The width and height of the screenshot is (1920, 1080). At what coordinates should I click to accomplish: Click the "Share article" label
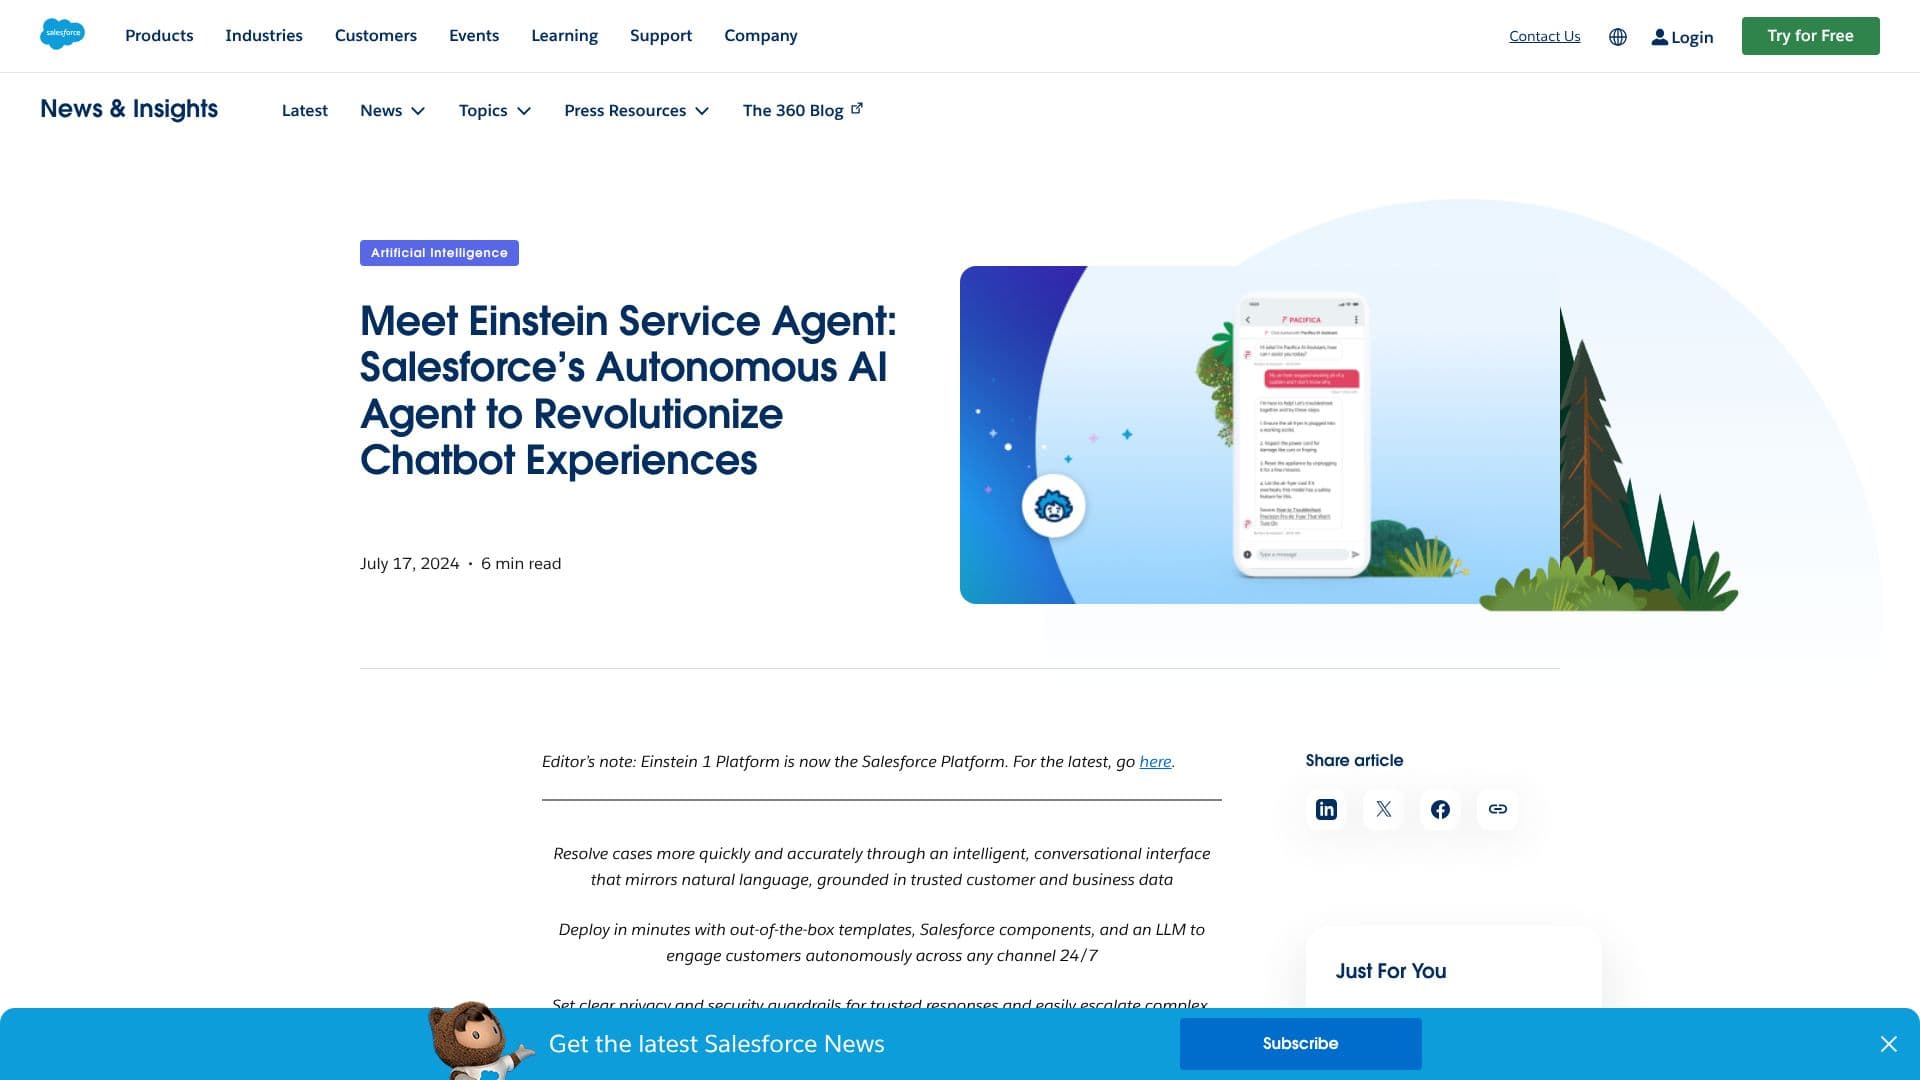[x=1354, y=761]
